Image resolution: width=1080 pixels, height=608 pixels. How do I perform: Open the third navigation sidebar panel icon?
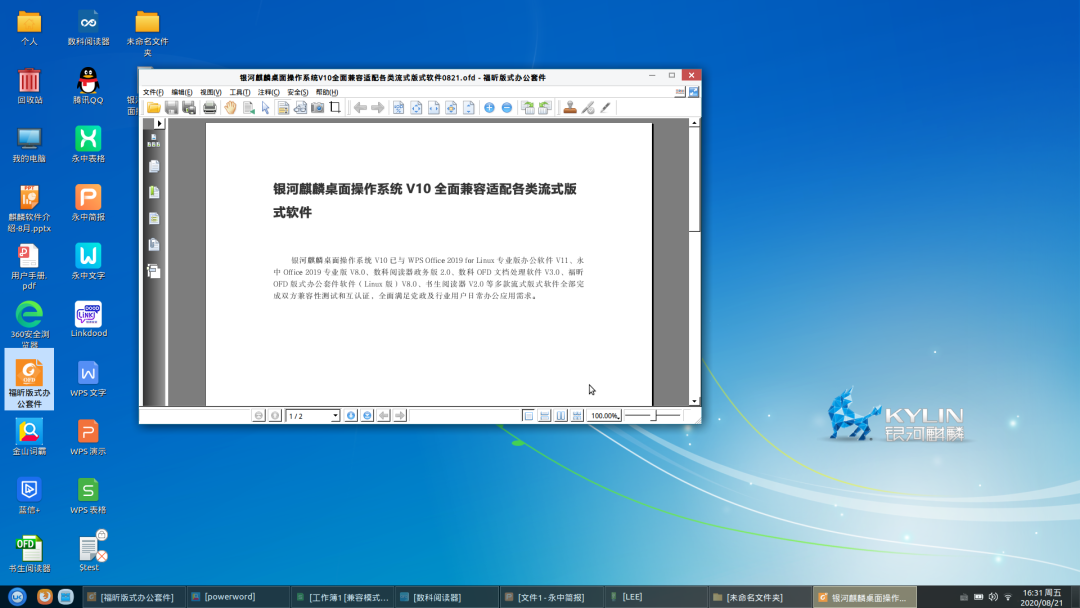click(x=154, y=193)
